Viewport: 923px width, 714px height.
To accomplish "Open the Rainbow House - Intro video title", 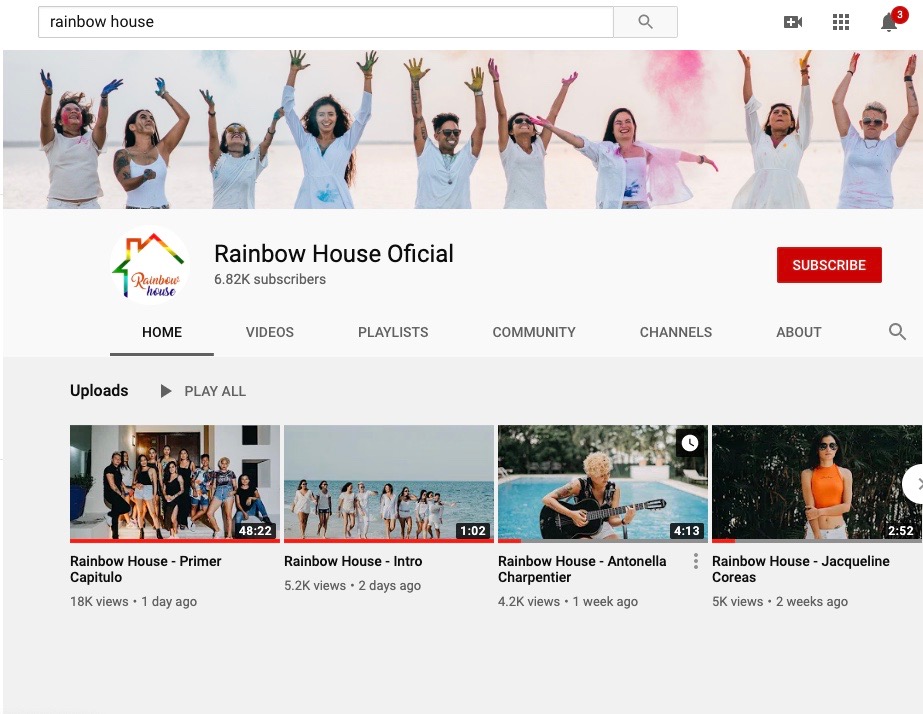I will pyautogui.click(x=353, y=562).
